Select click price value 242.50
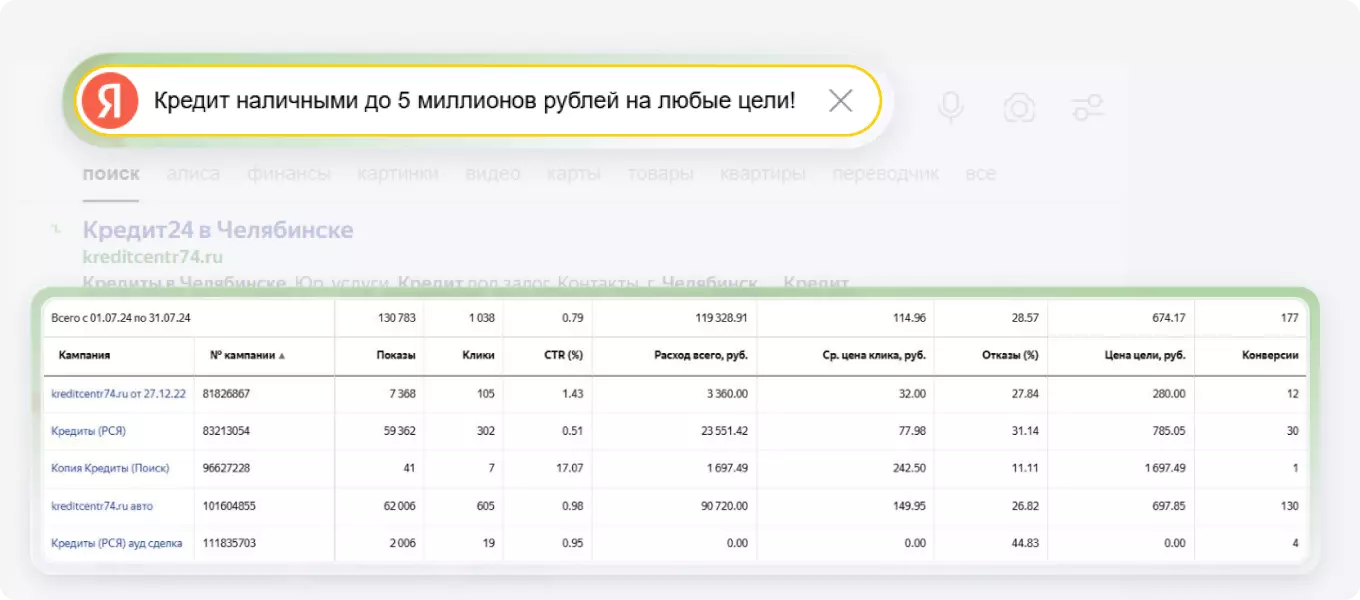 coord(908,468)
